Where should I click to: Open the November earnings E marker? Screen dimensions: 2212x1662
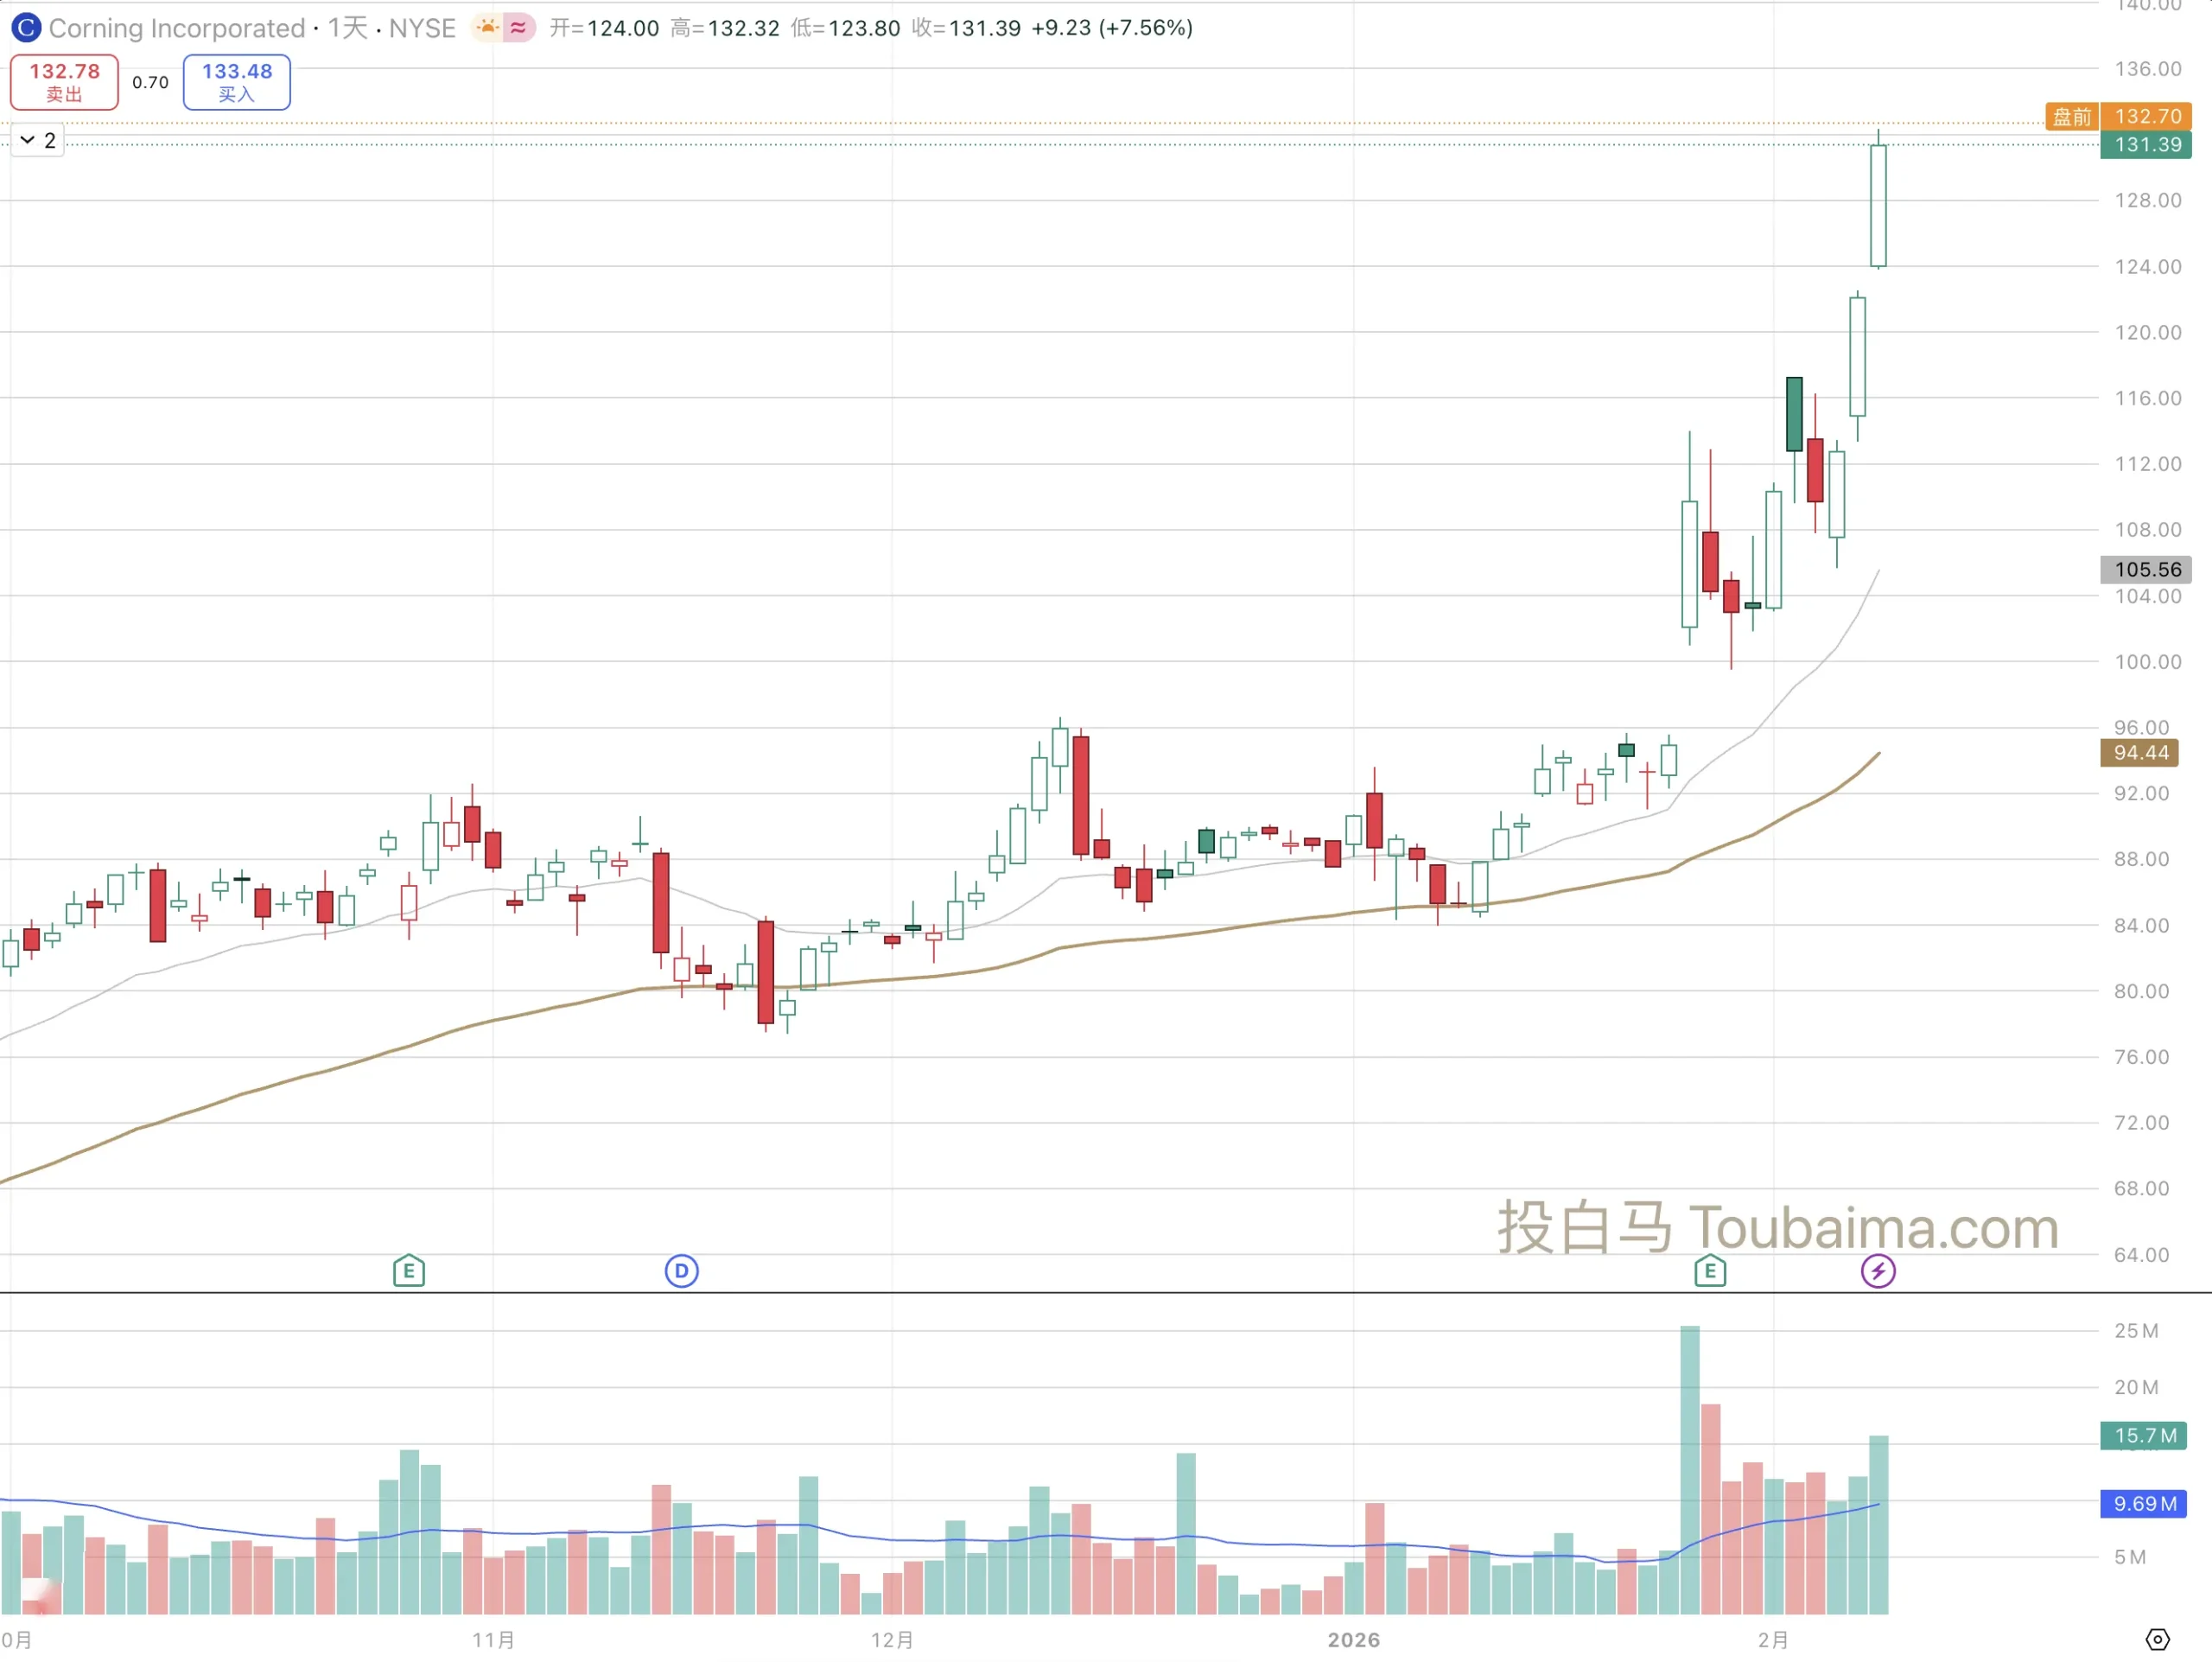[x=409, y=1271]
